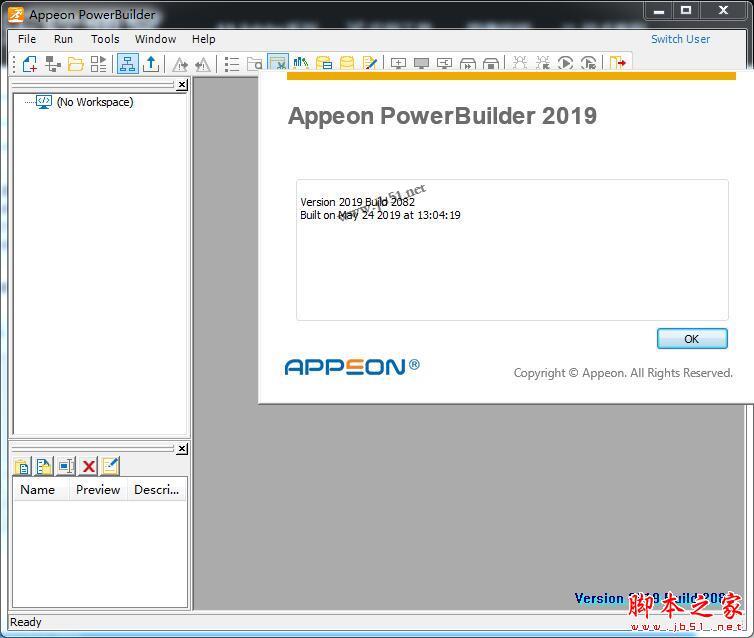The height and width of the screenshot is (638, 754).
Task: Click the Edit file pencil toolbar icon
Action: pos(370,63)
